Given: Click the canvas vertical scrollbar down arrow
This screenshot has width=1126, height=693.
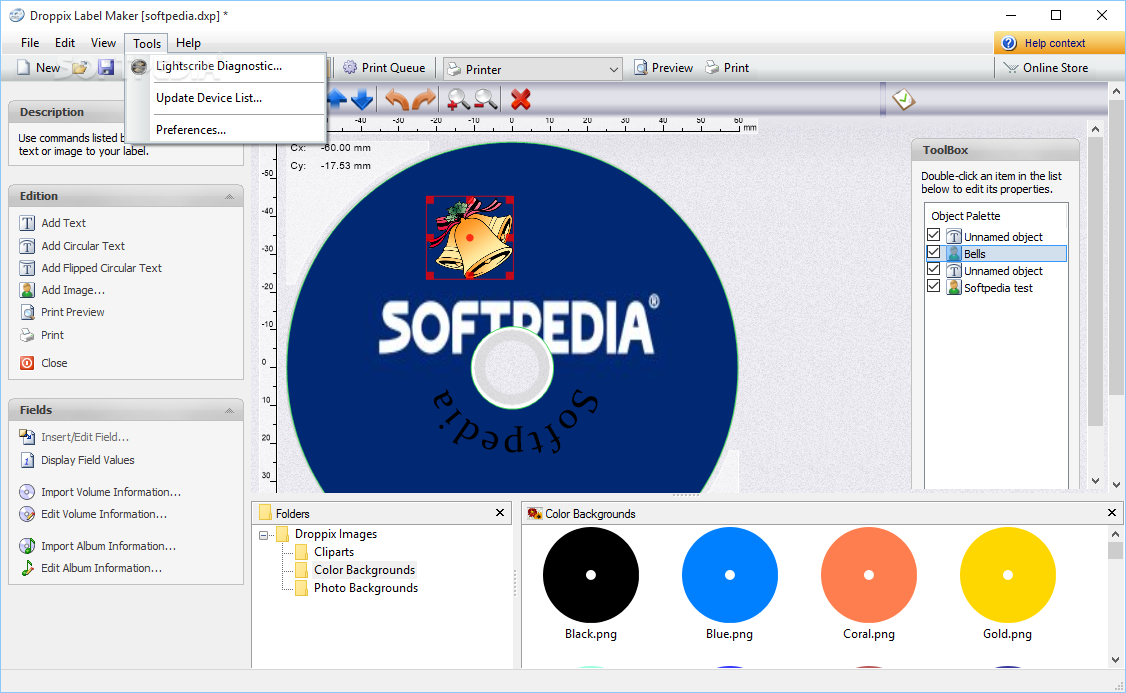Looking at the screenshot, I should click(x=1095, y=481).
